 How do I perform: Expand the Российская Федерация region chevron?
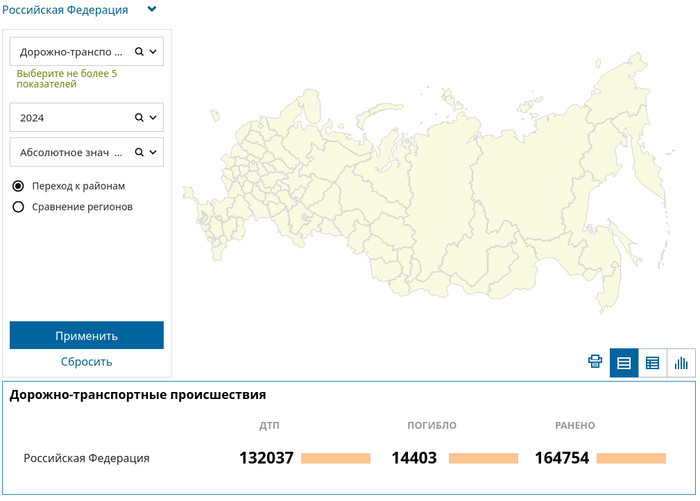coord(152,9)
